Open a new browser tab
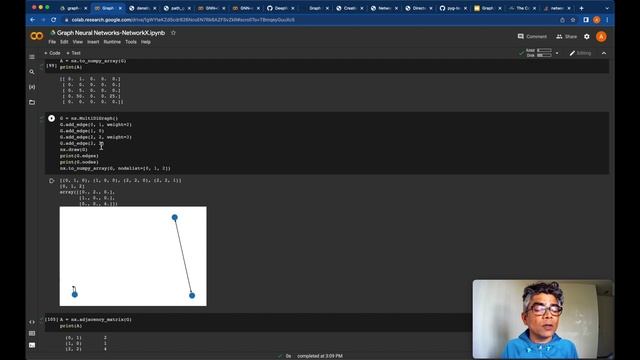640x360 pixels. click(581, 8)
